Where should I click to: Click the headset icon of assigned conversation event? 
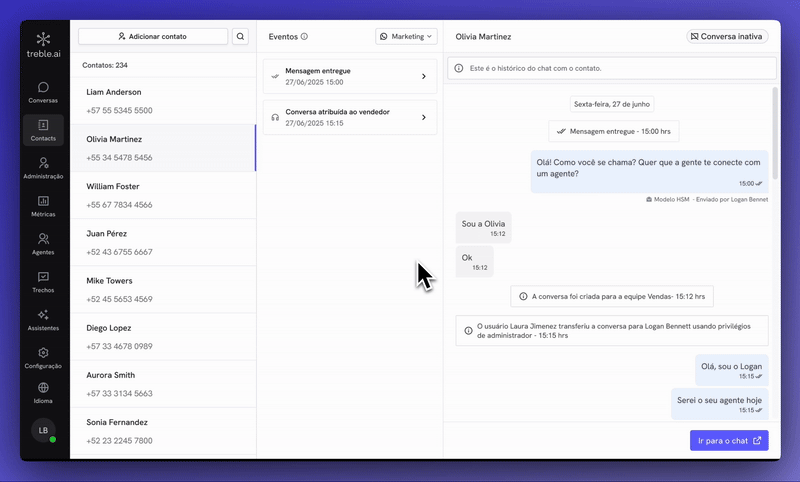[x=275, y=117]
